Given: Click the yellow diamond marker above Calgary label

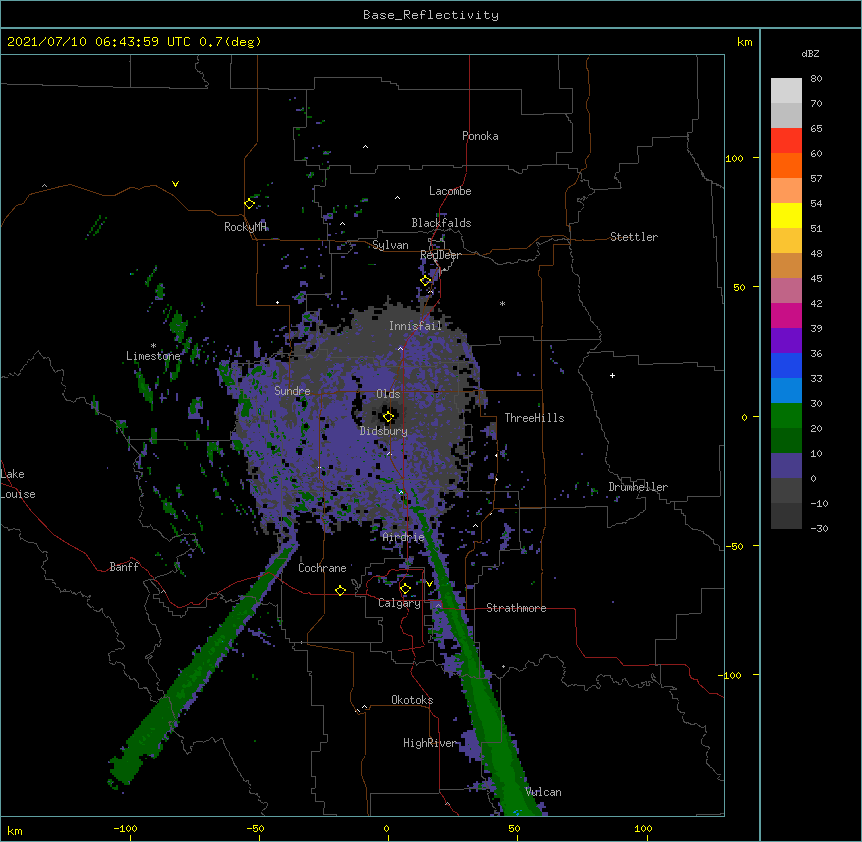Looking at the screenshot, I should [405, 589].
